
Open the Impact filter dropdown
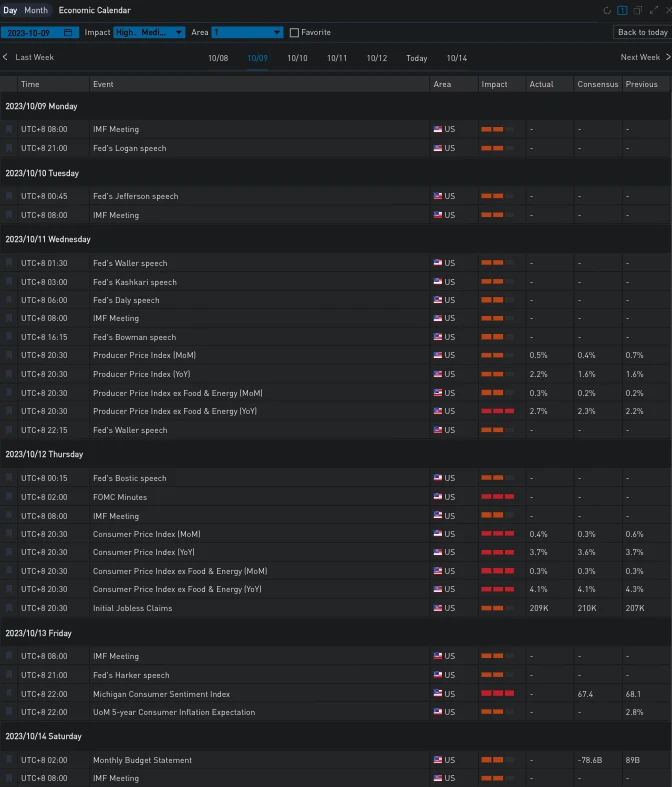149,32
